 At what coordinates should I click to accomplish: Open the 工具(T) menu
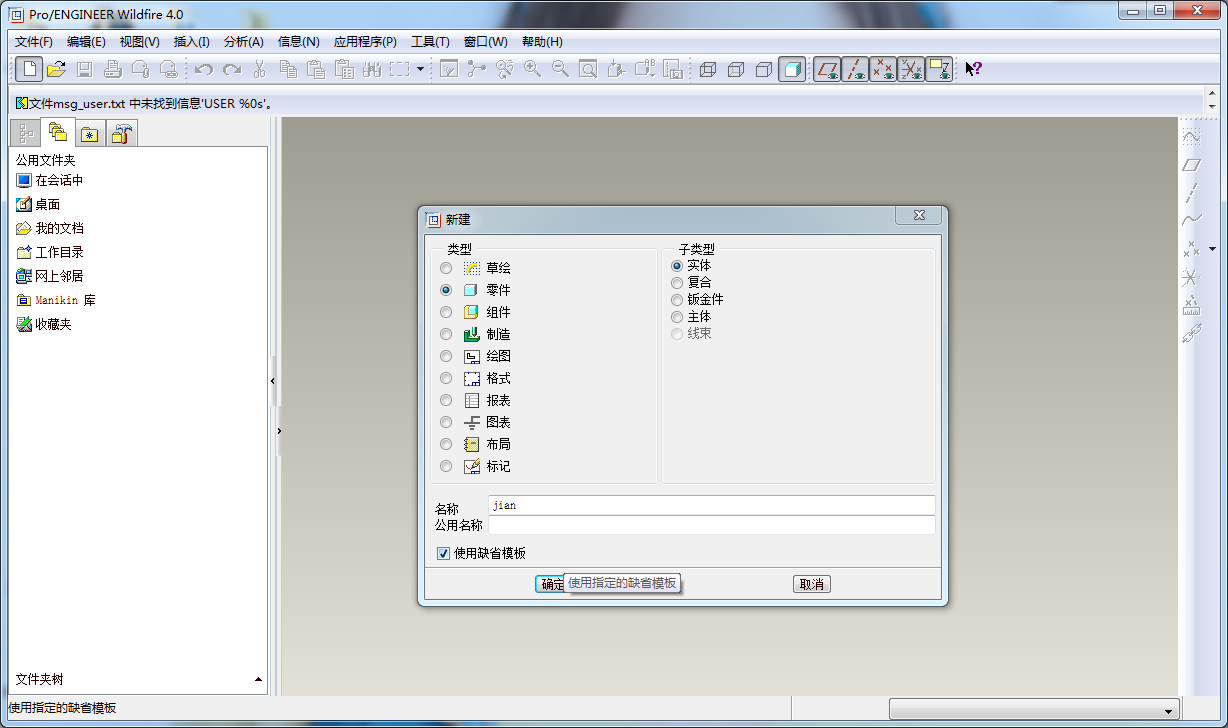click(x=430, y=42)
